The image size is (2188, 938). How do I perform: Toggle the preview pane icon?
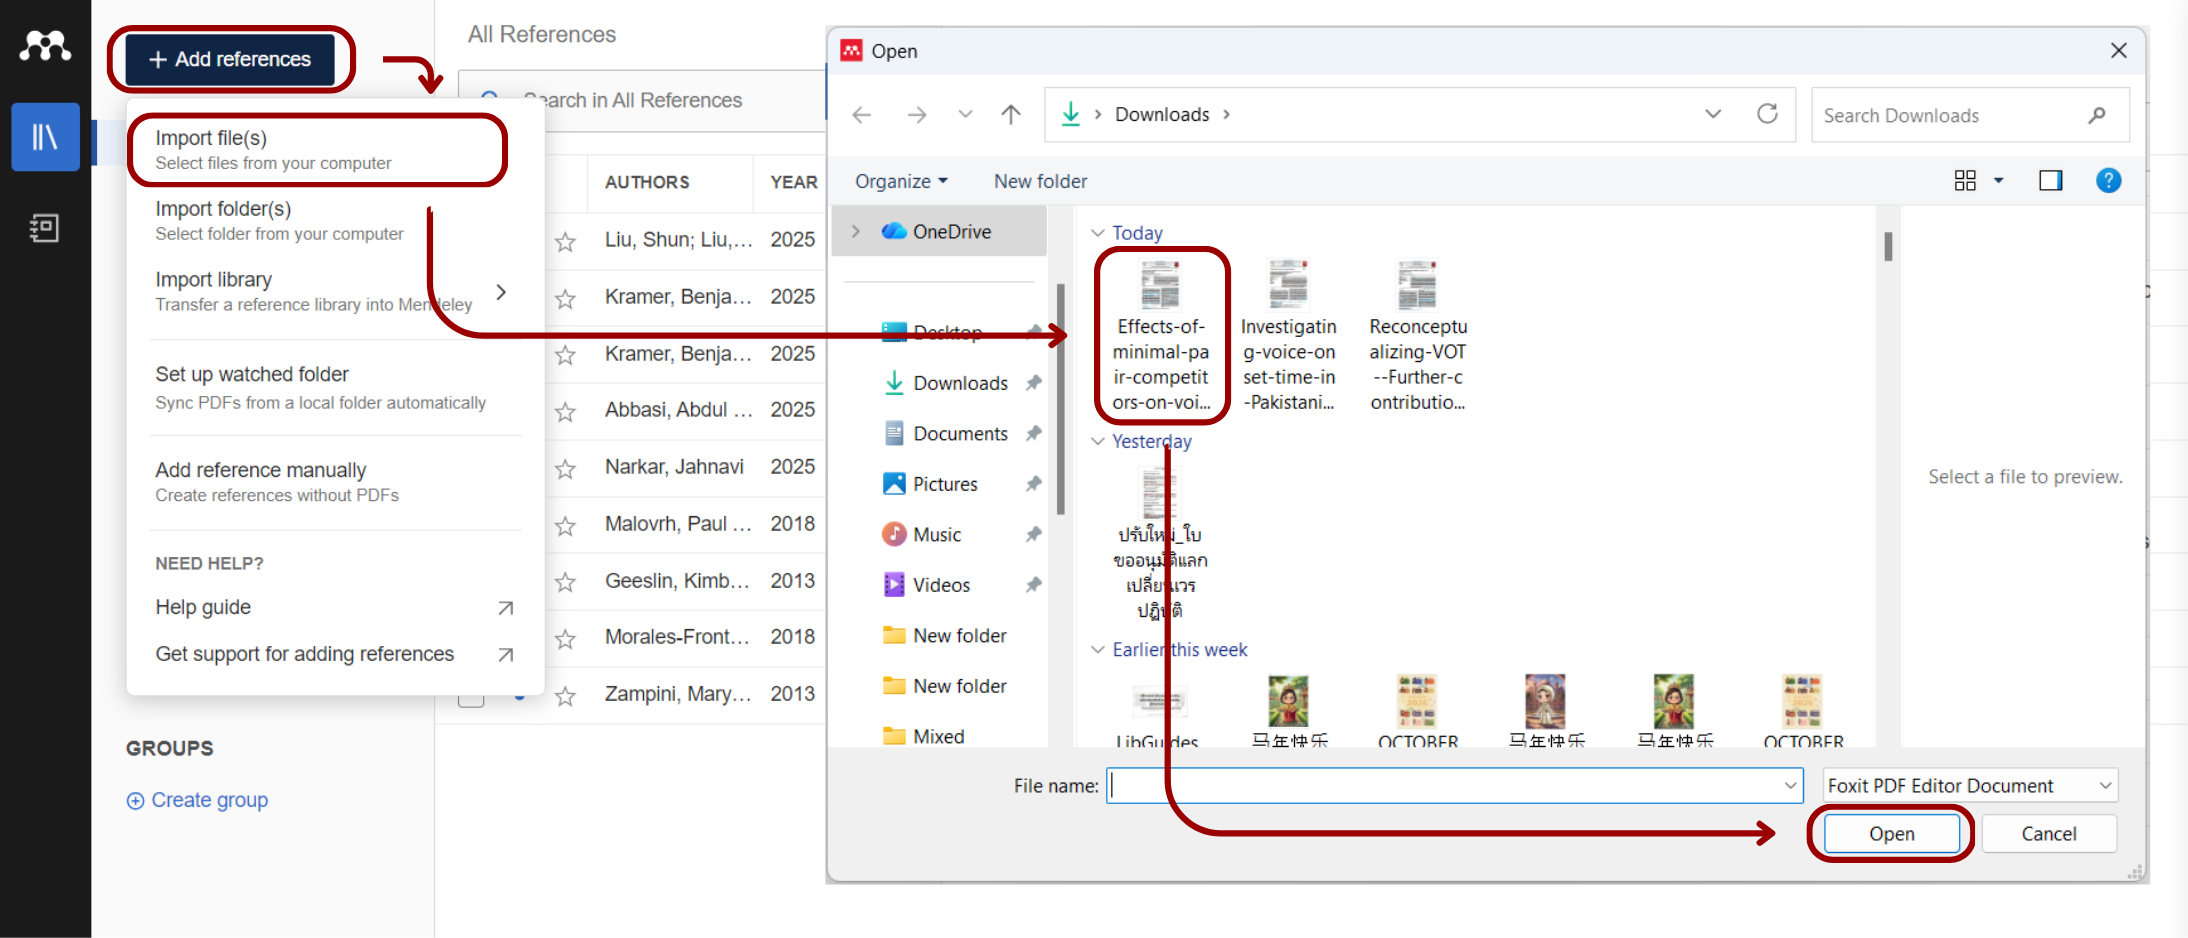click(x=2051, y=180)
